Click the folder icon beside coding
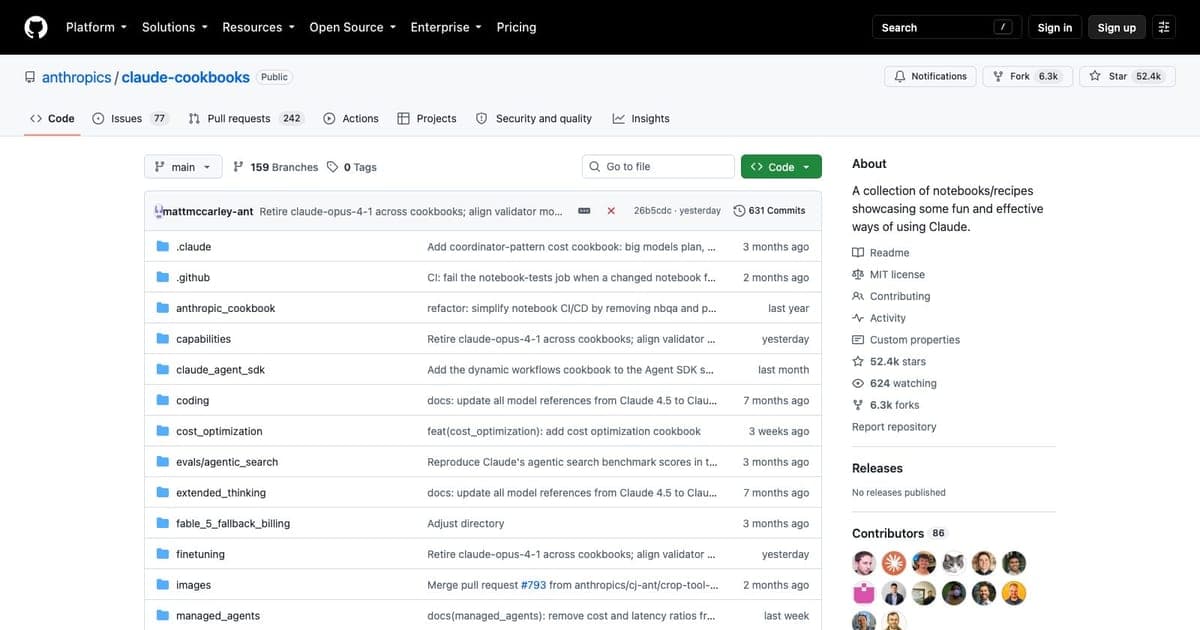The height and width of the screenshot is (630, 1200). click(163, 400)
